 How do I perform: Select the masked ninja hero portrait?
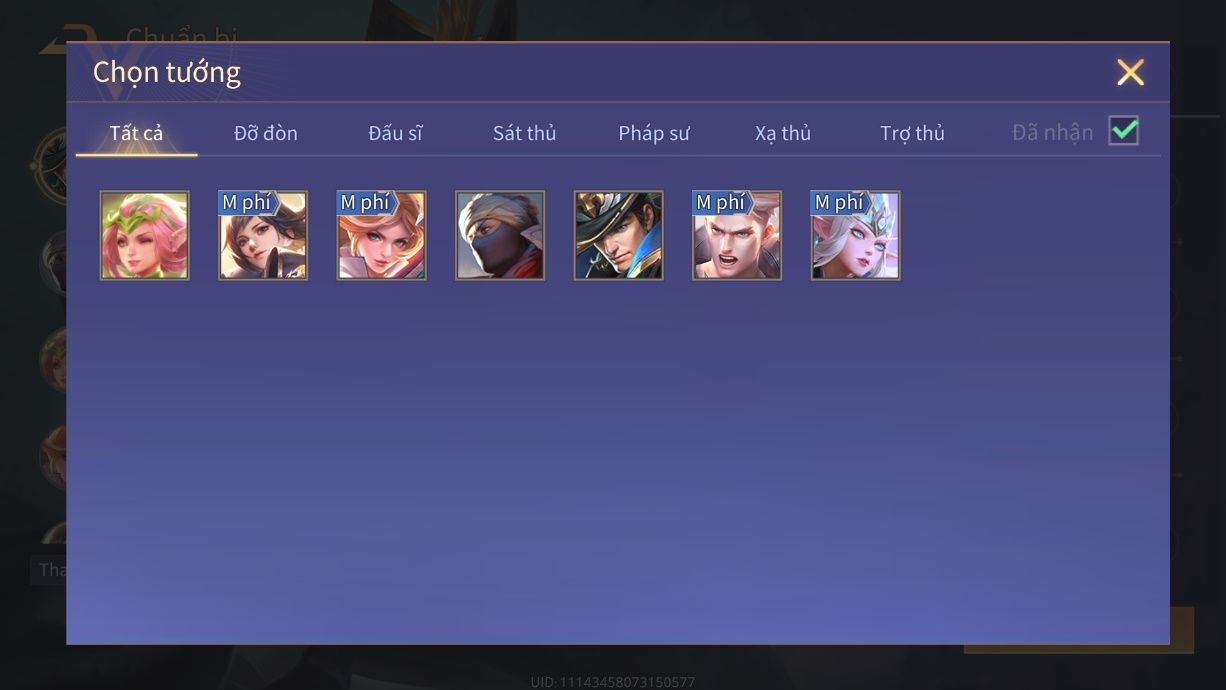pos(500,235)
